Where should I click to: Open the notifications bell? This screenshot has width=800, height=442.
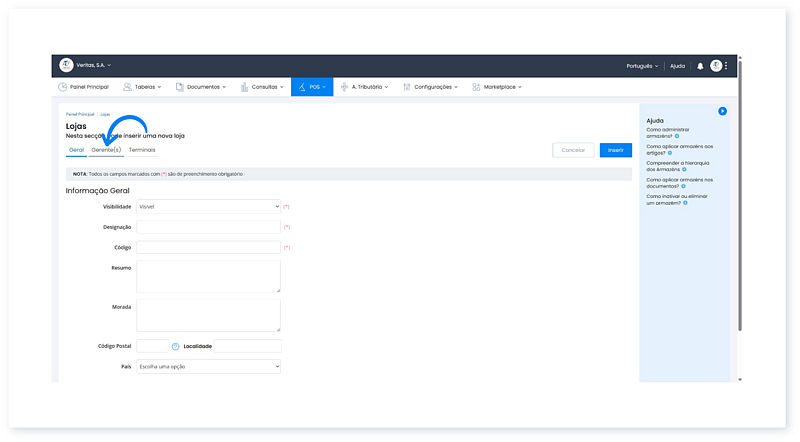pos(700,66)
